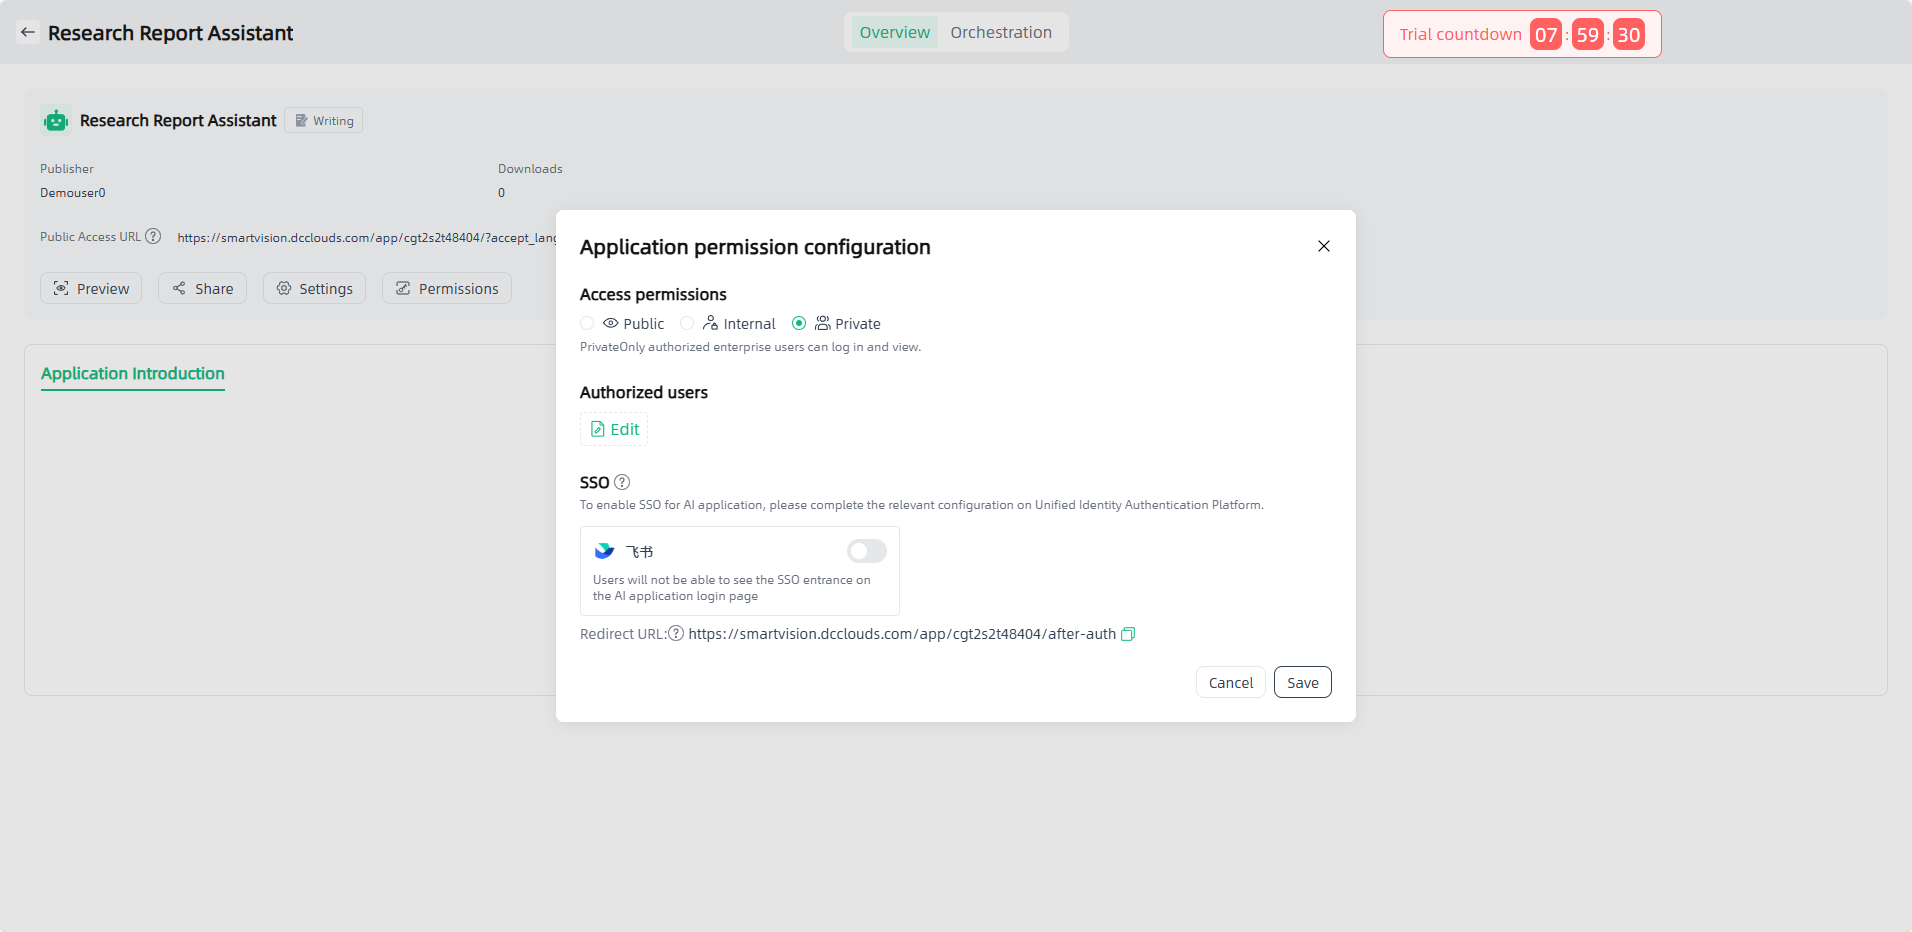Open the Application Introduction tab
1912x932 pixels.
pyautogui.click(x=133, y=373)
